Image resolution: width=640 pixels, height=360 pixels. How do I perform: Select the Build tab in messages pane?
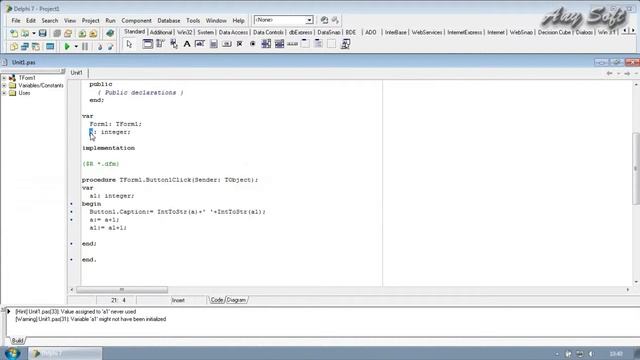pyautogui.click(x=17, y=340)
